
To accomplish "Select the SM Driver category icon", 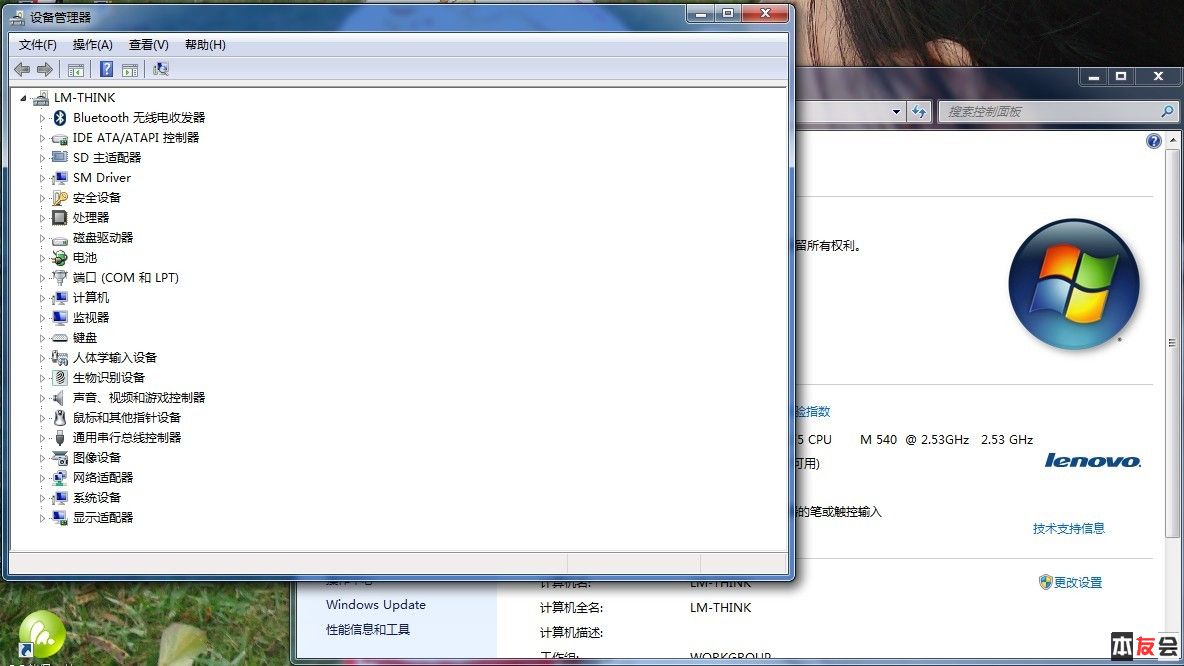I will tap(60, 177).
